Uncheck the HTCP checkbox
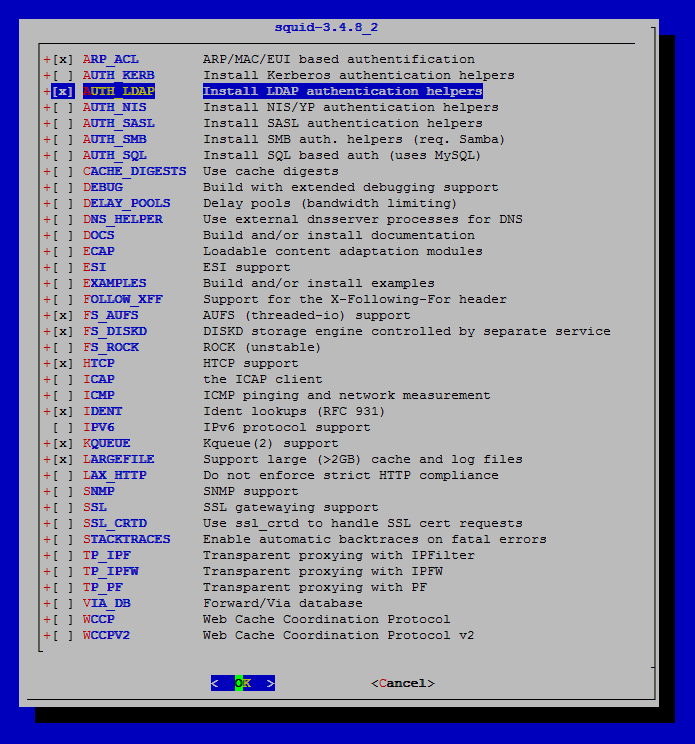Image resolution: width=695 pixels, height=744 pixels. tap(63, 363)
